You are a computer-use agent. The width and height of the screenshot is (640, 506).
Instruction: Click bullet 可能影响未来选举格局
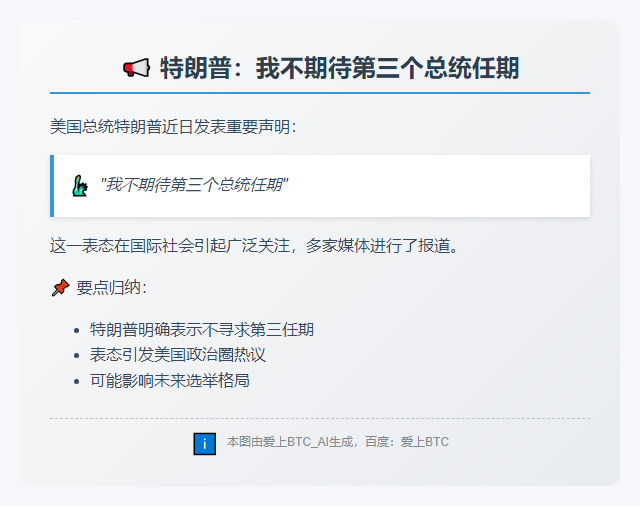pos(169,380)
